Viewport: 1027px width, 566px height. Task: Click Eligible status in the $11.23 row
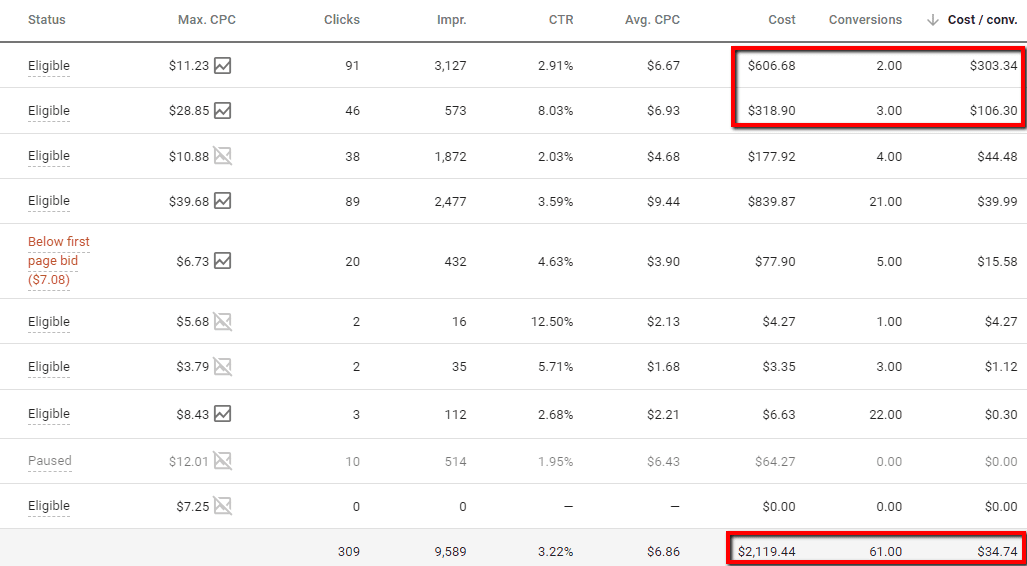tap(48, 66)
